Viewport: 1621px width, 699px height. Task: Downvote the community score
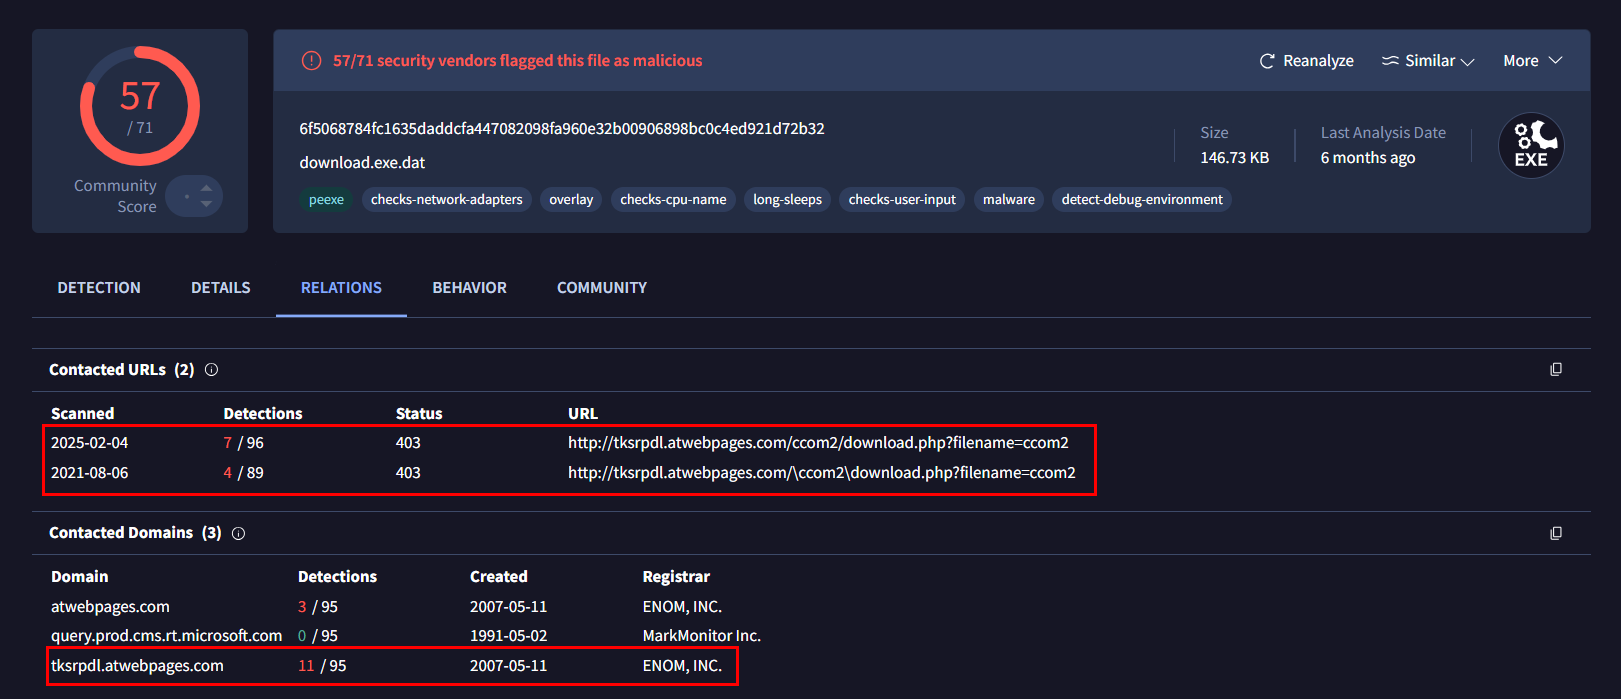point(206,204)
